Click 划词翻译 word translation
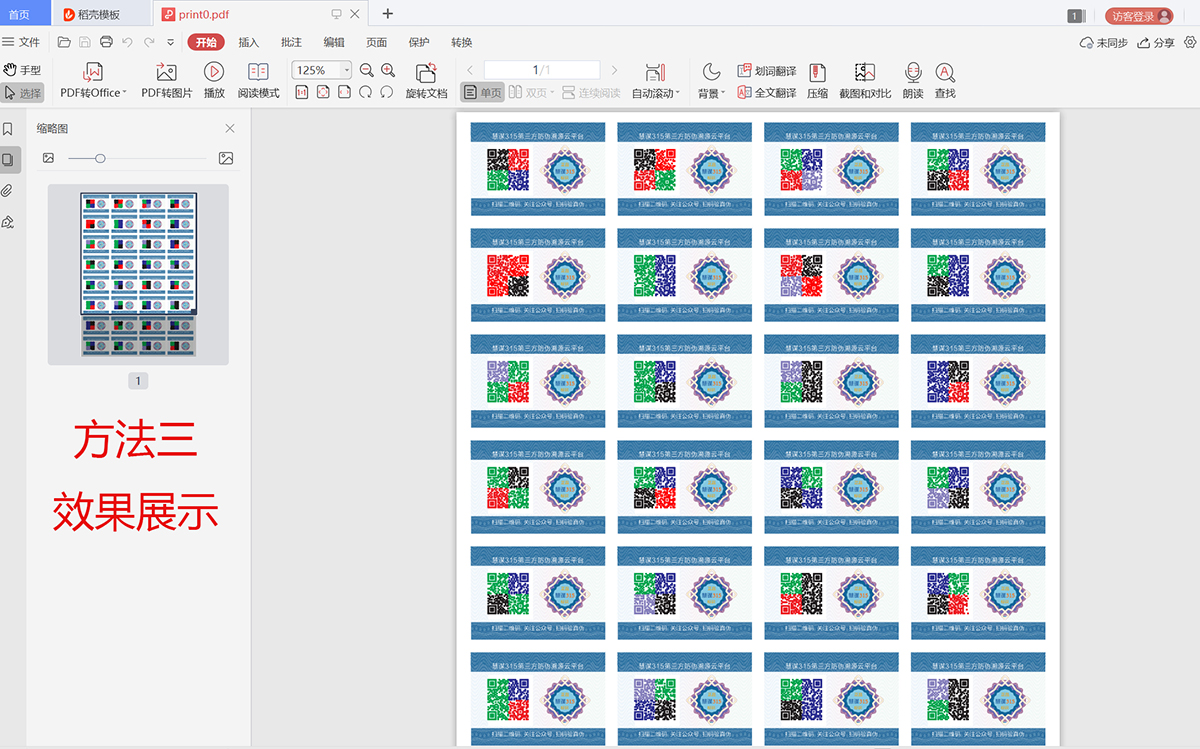 (x=767, y=71)
